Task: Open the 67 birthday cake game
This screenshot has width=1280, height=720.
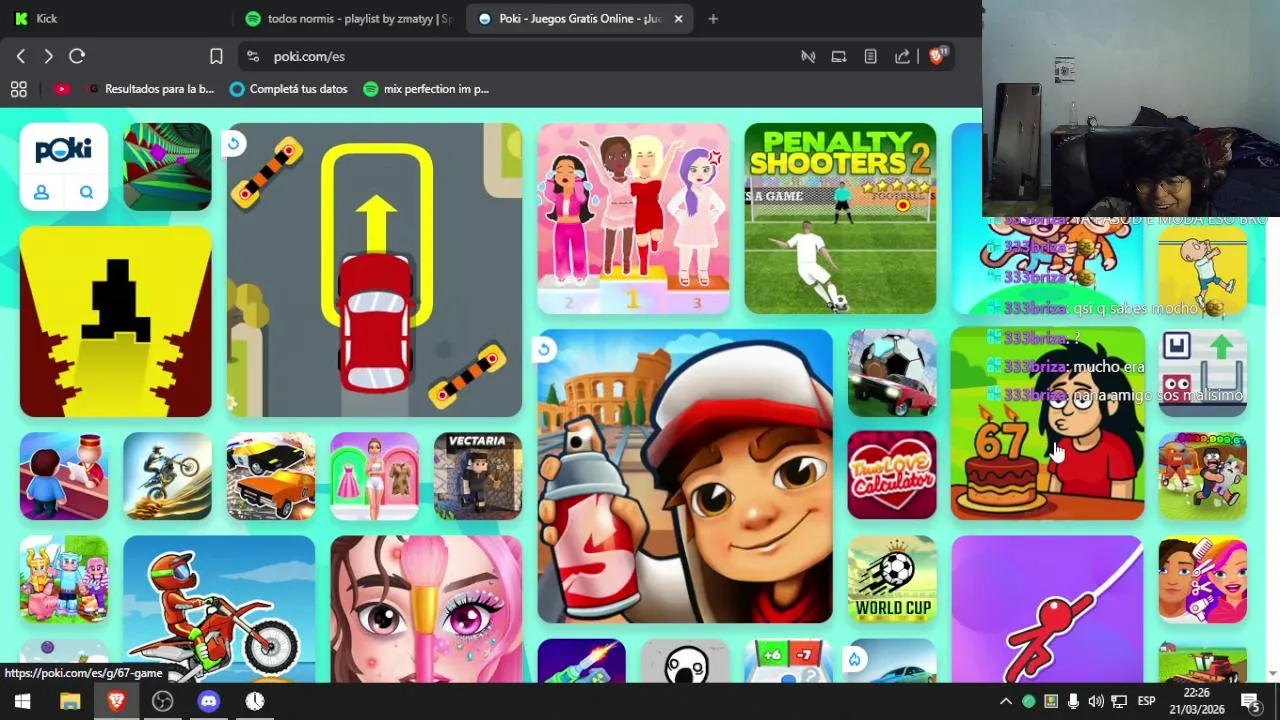Action: (1047, 424)
